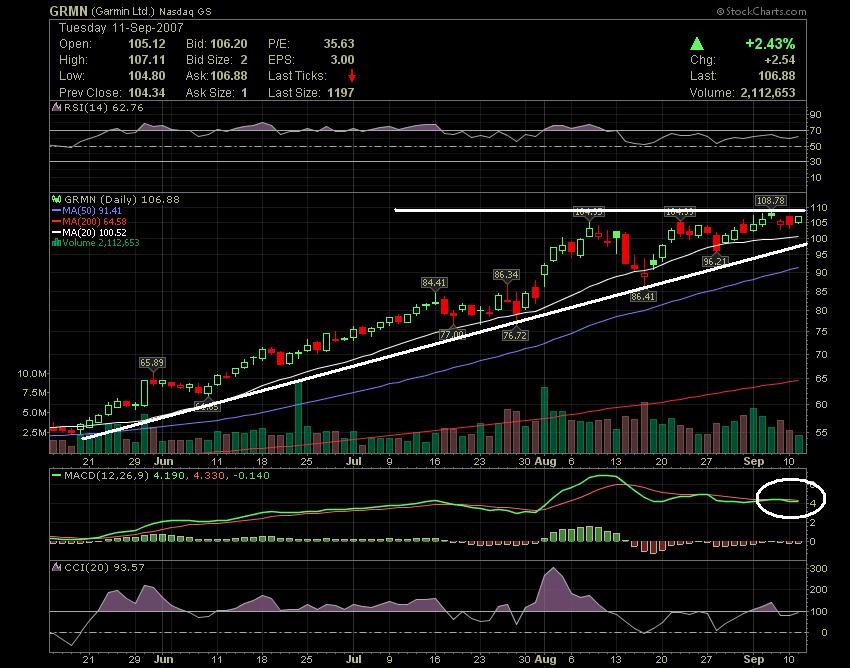Click the Open value 105.12
Image resolution: width=850 pixels, height=668 pixels.
[x=146, y=44]
